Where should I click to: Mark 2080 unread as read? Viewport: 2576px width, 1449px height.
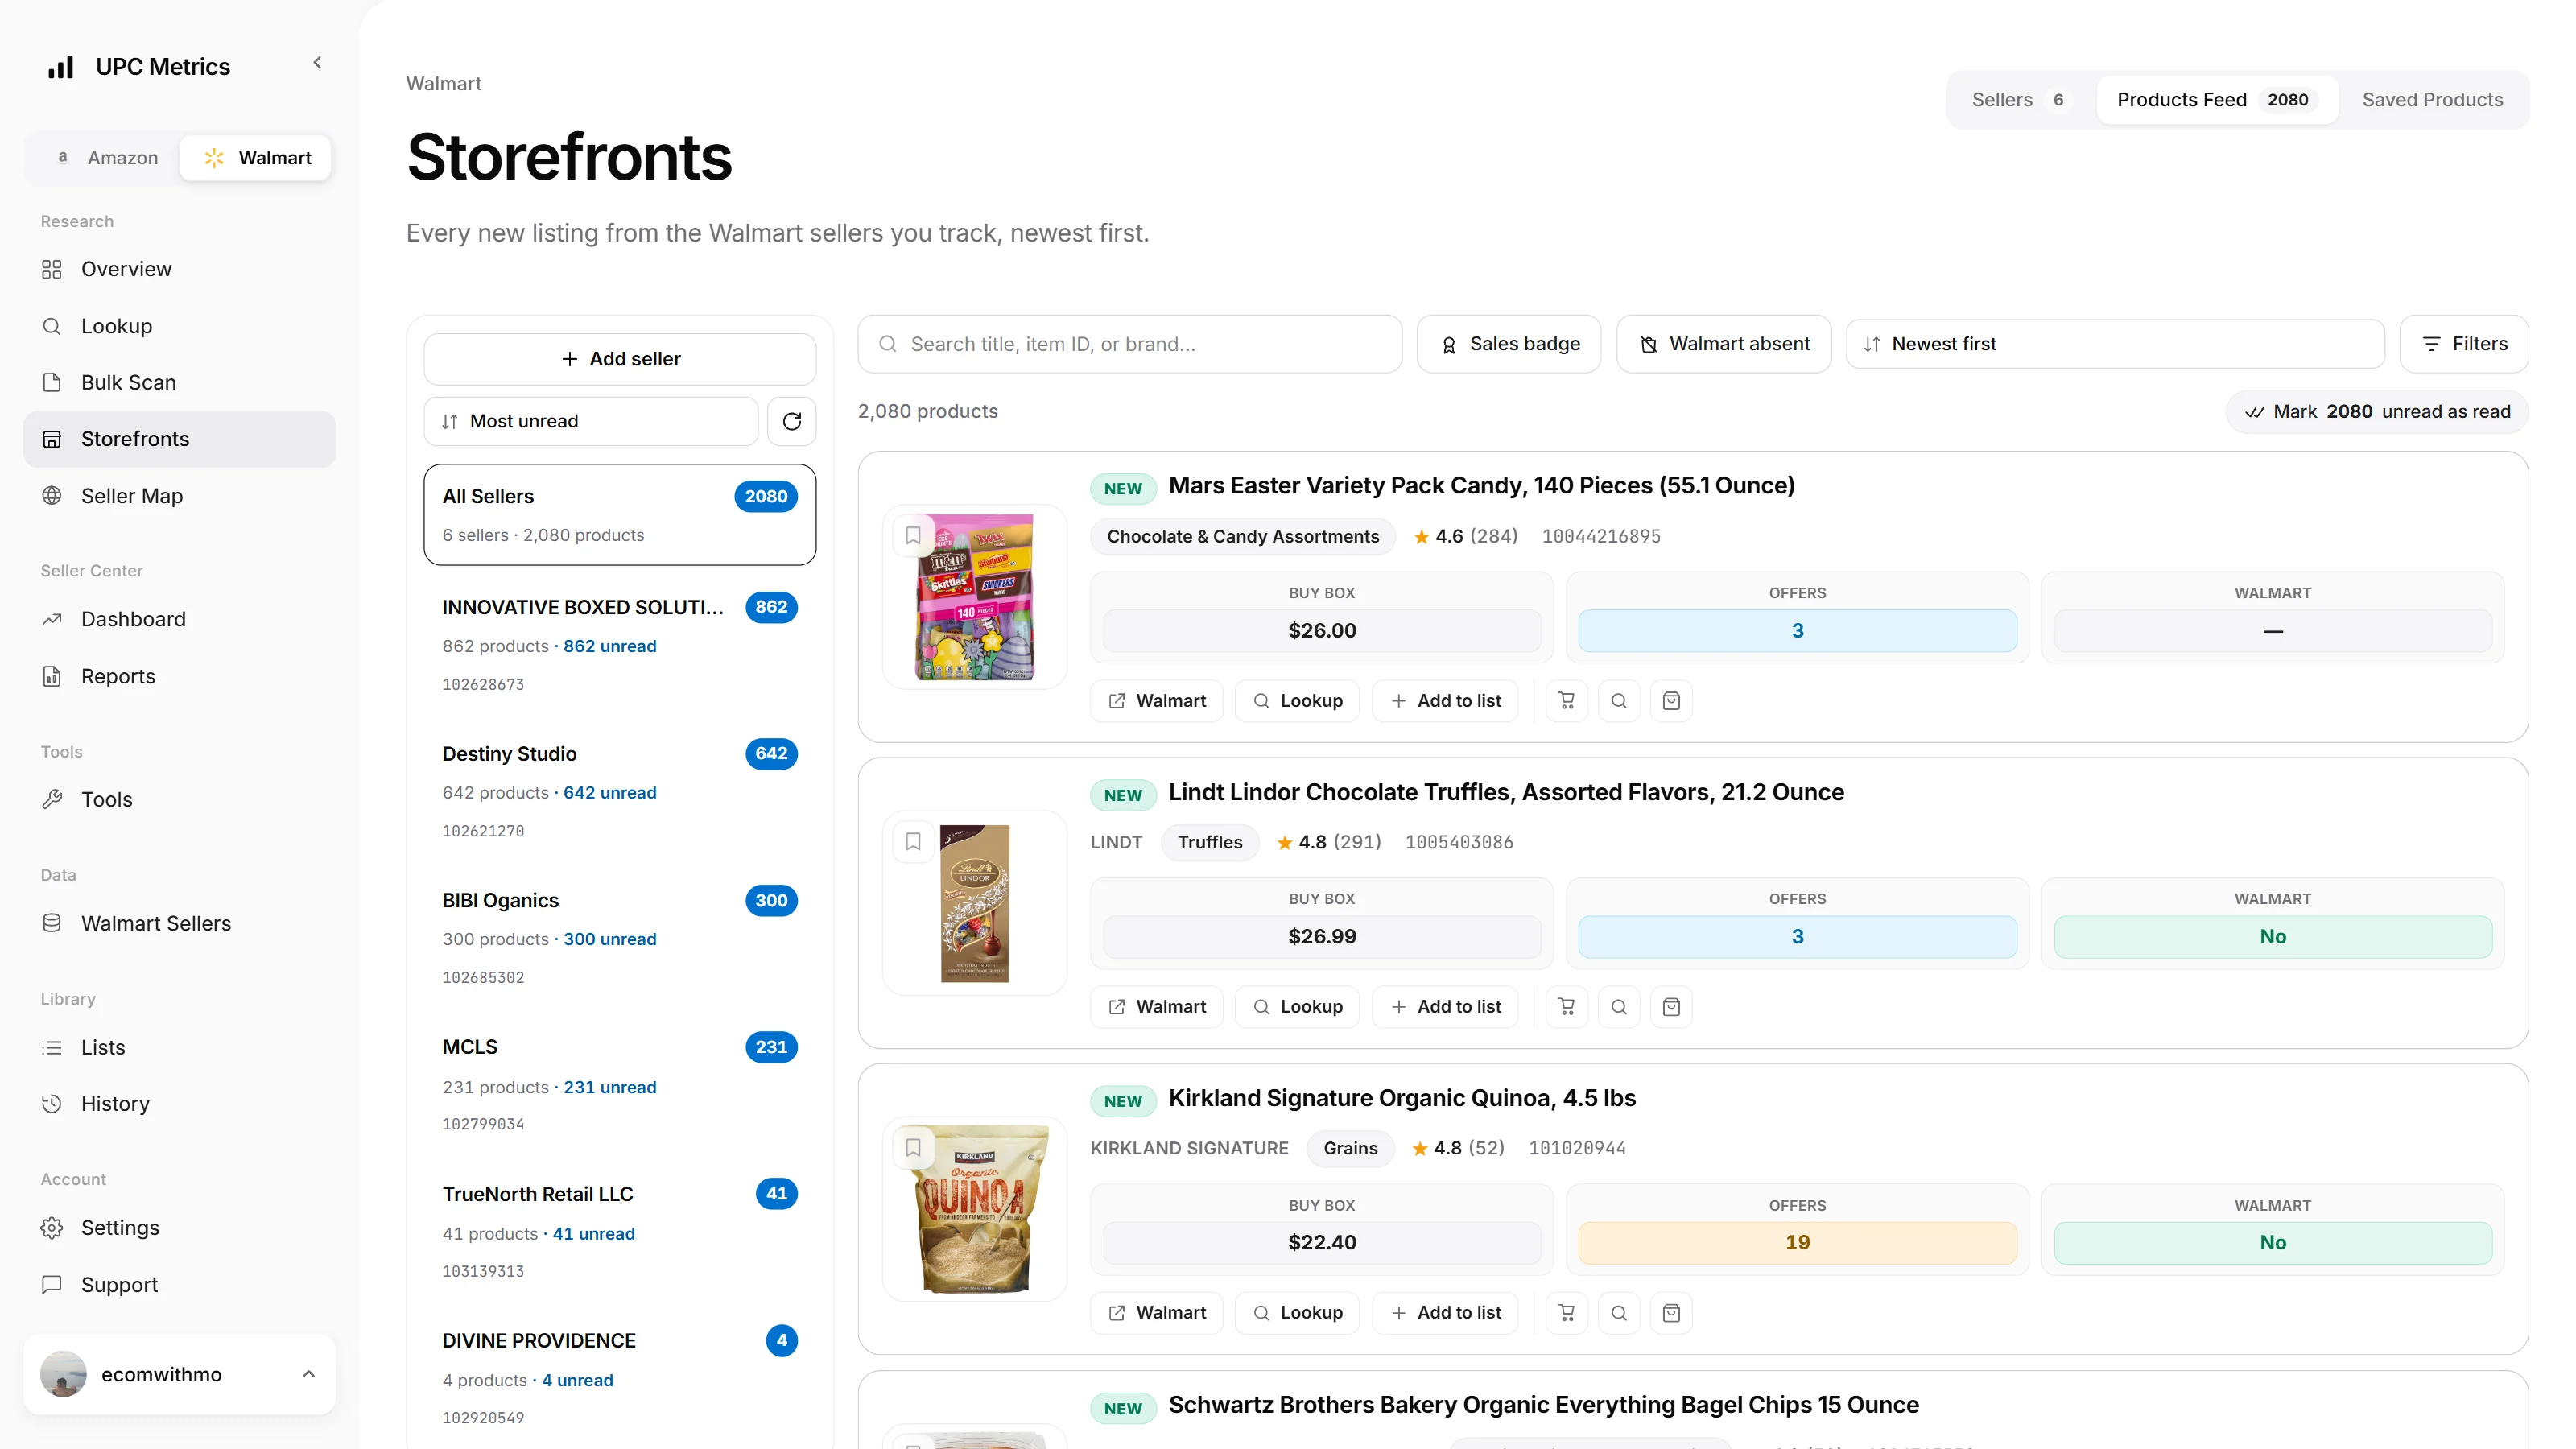(x=2377, y=412)
